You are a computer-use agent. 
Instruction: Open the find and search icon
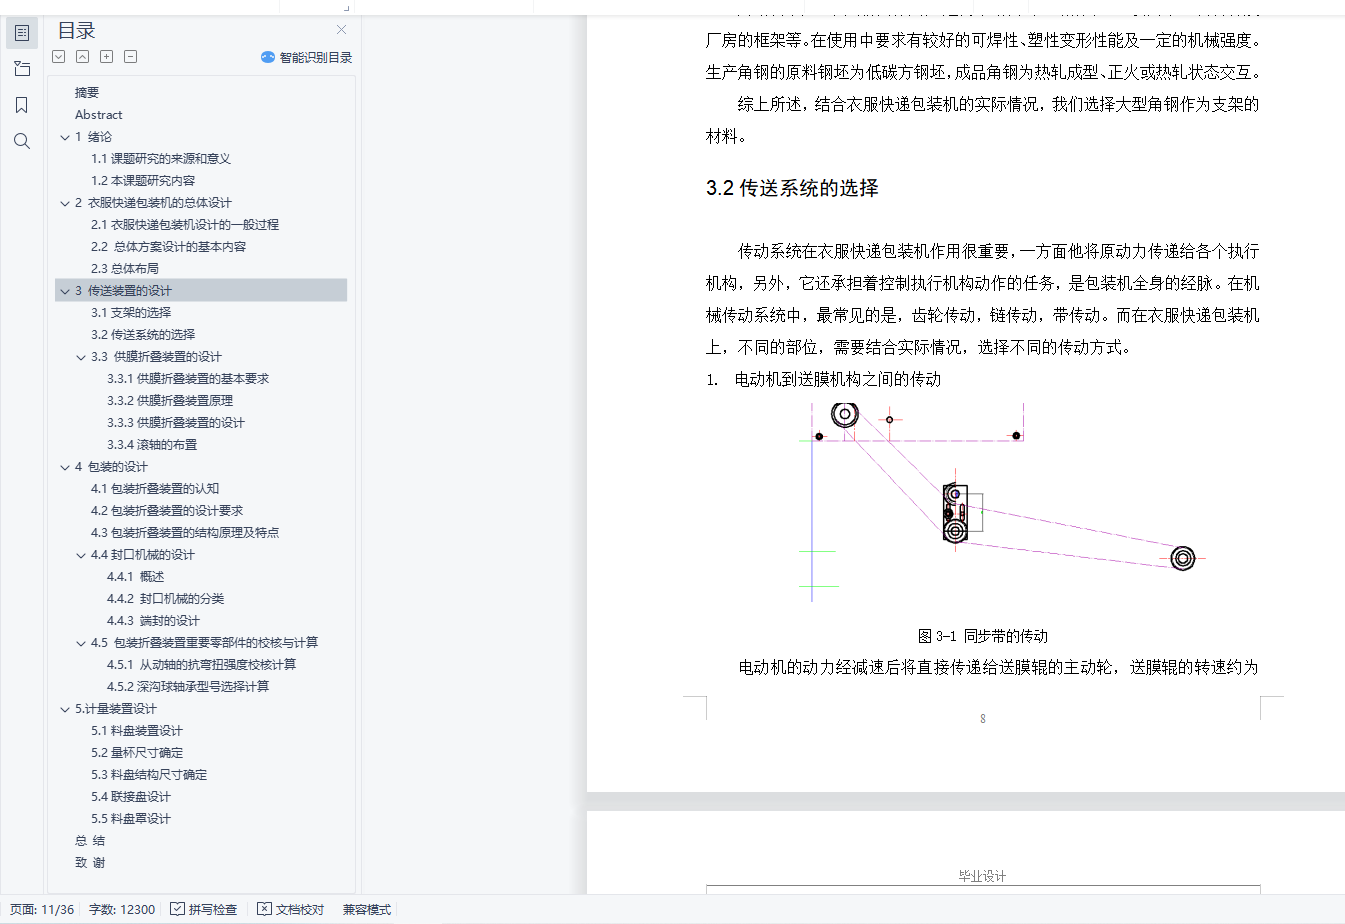(x=22, y=141)
